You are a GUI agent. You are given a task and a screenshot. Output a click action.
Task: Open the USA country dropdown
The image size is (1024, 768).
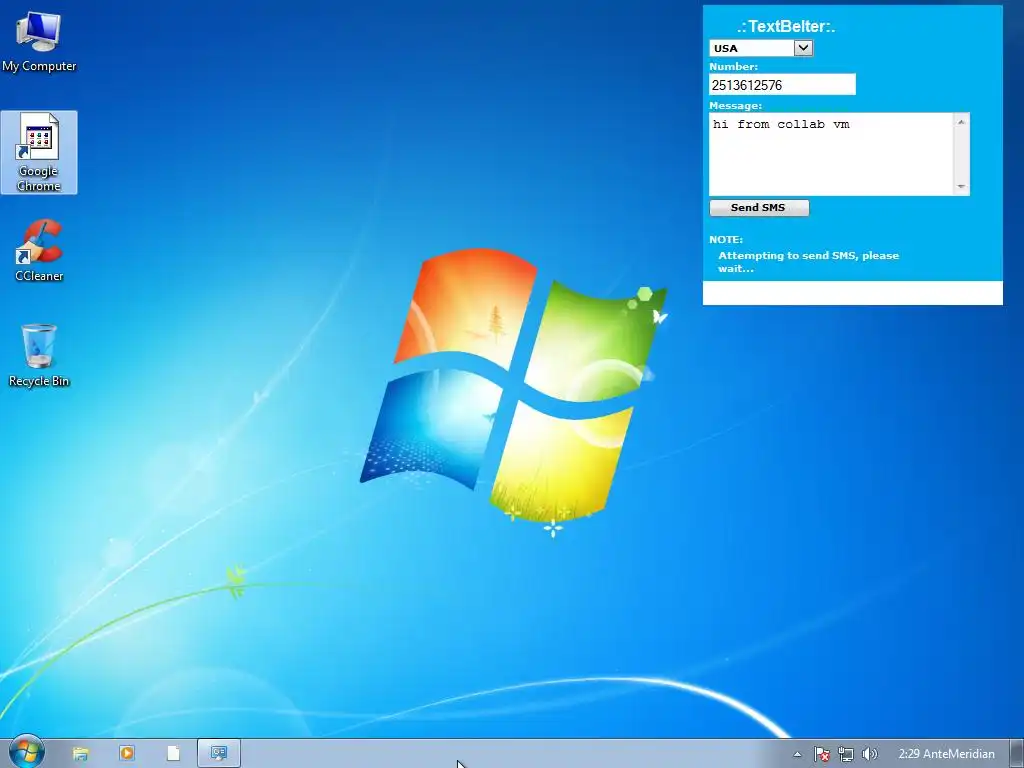761,48
